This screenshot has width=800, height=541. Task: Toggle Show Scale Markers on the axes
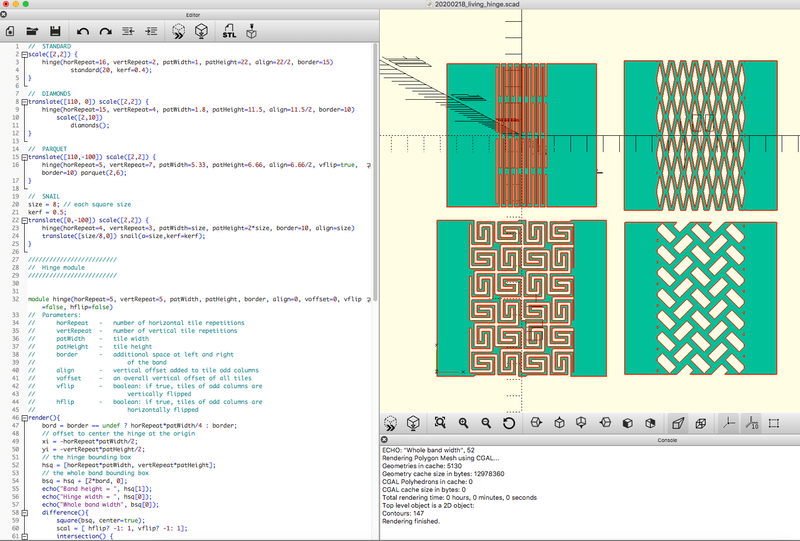point(750,424)
